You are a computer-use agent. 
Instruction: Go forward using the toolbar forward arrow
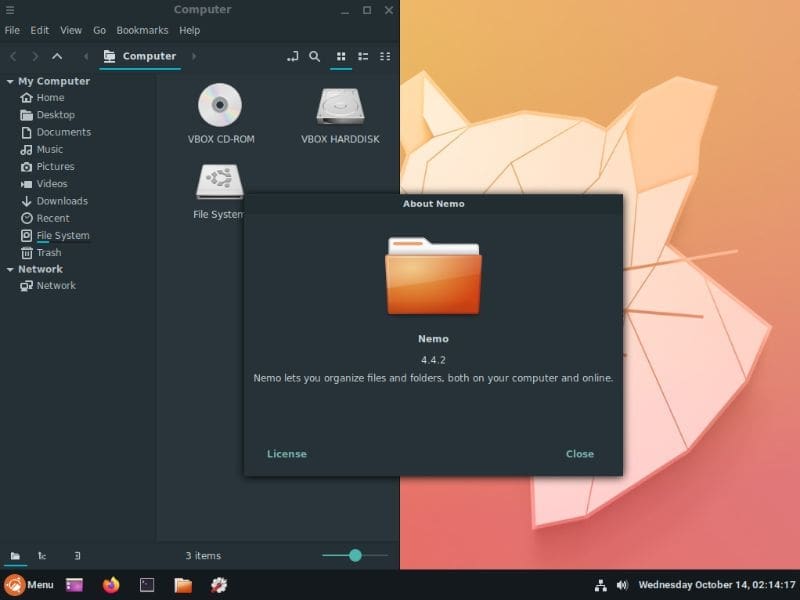tap(35, 56)
